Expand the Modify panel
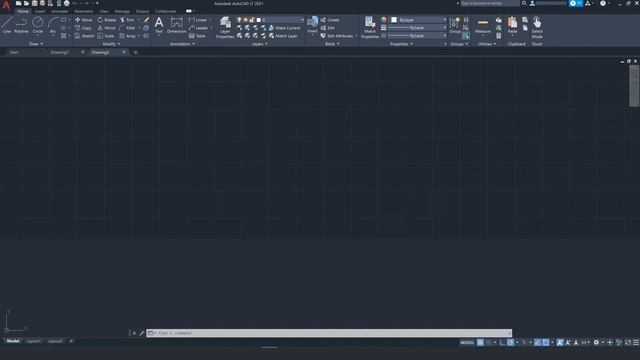Screen dimensions: 640x360 (111, 44)
